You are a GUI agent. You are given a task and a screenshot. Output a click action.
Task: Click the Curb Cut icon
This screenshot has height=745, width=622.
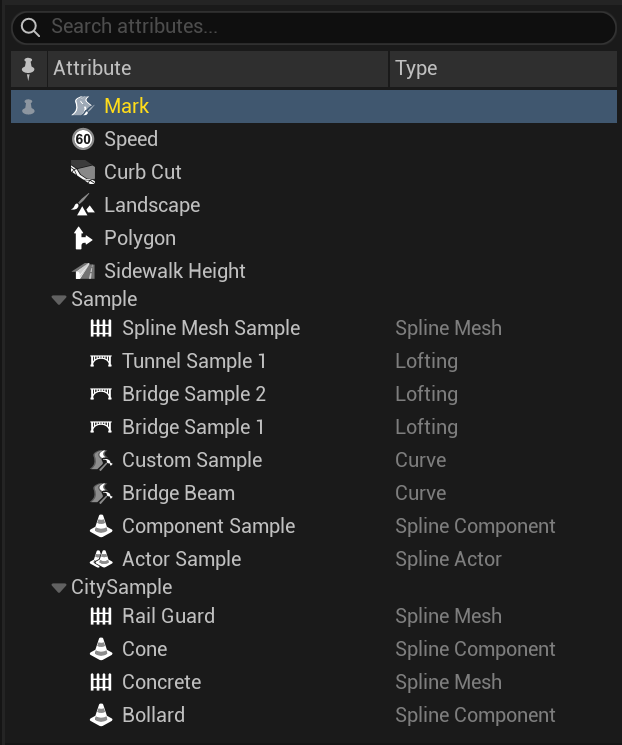83,172
